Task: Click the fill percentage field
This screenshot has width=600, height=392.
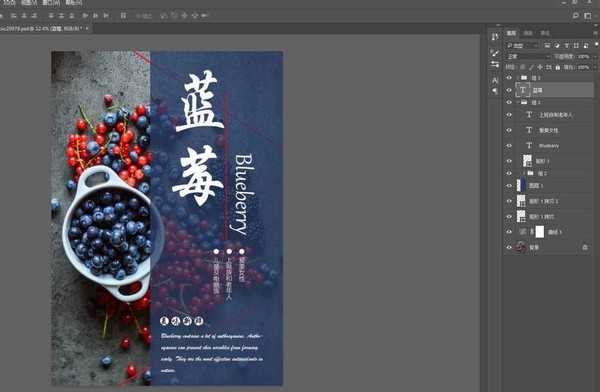Action: (583, 67)
